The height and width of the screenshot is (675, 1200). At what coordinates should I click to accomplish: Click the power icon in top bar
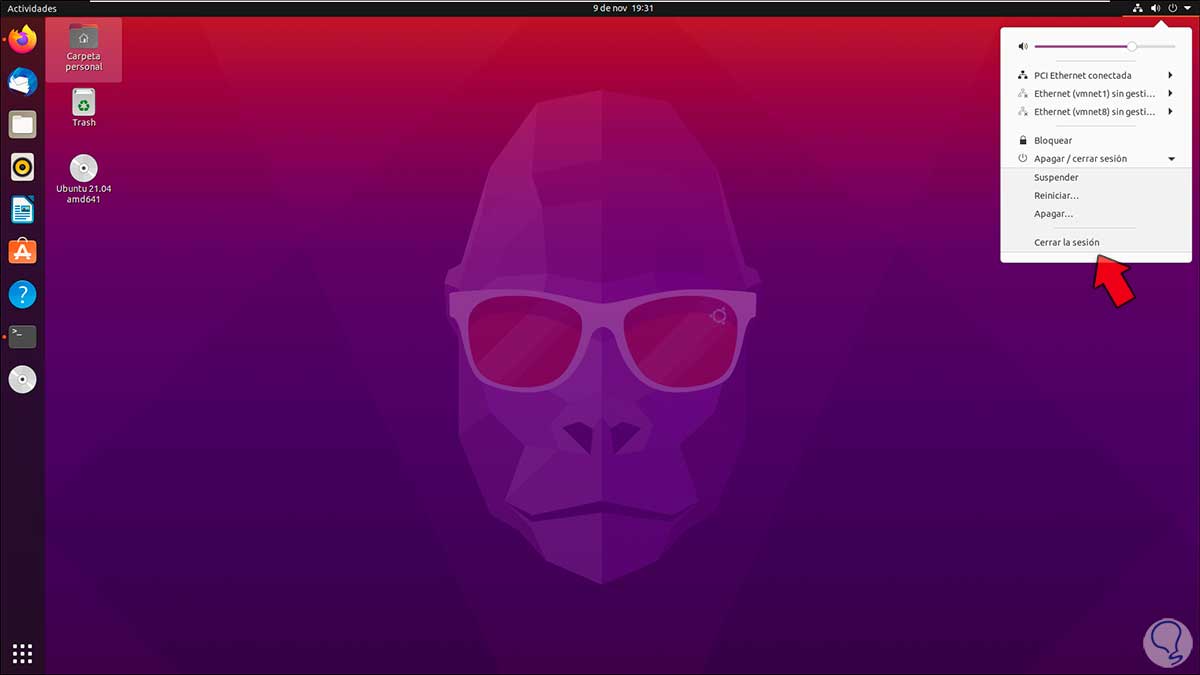(x=1172, y=8)
